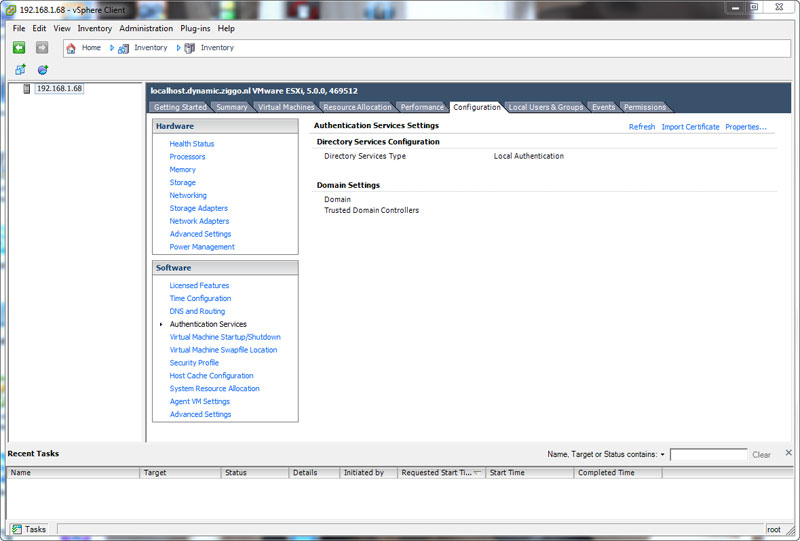Switch to the Resource Allocation tab
The height and width of the screenshot is (541, 800).
pyautogui.click(x=357, y=107)
